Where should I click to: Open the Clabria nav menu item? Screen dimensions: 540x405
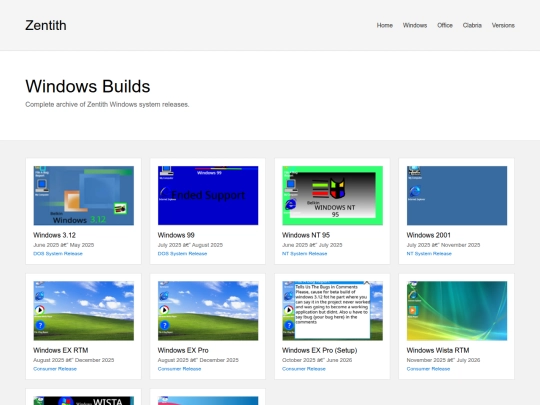tap(472, 25)
